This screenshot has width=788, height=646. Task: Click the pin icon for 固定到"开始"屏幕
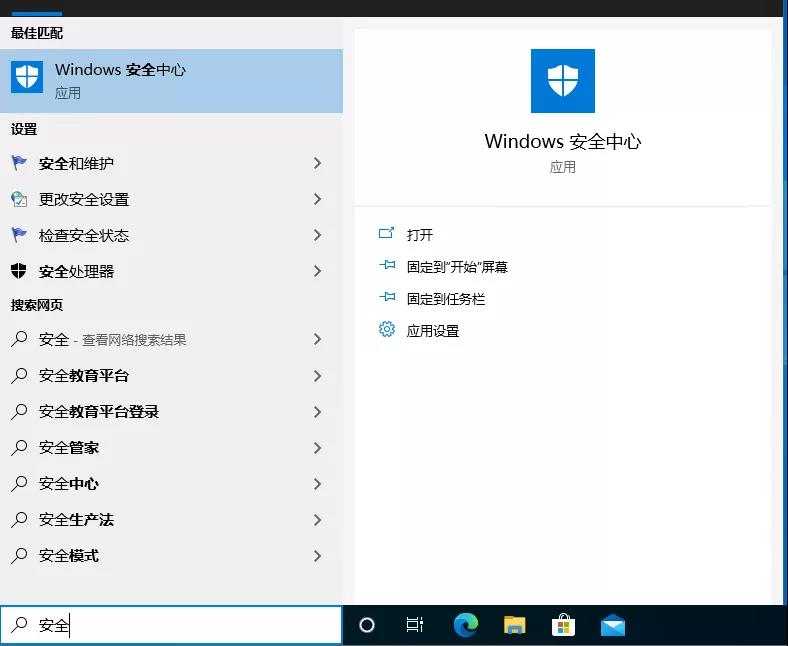(386, 264)
